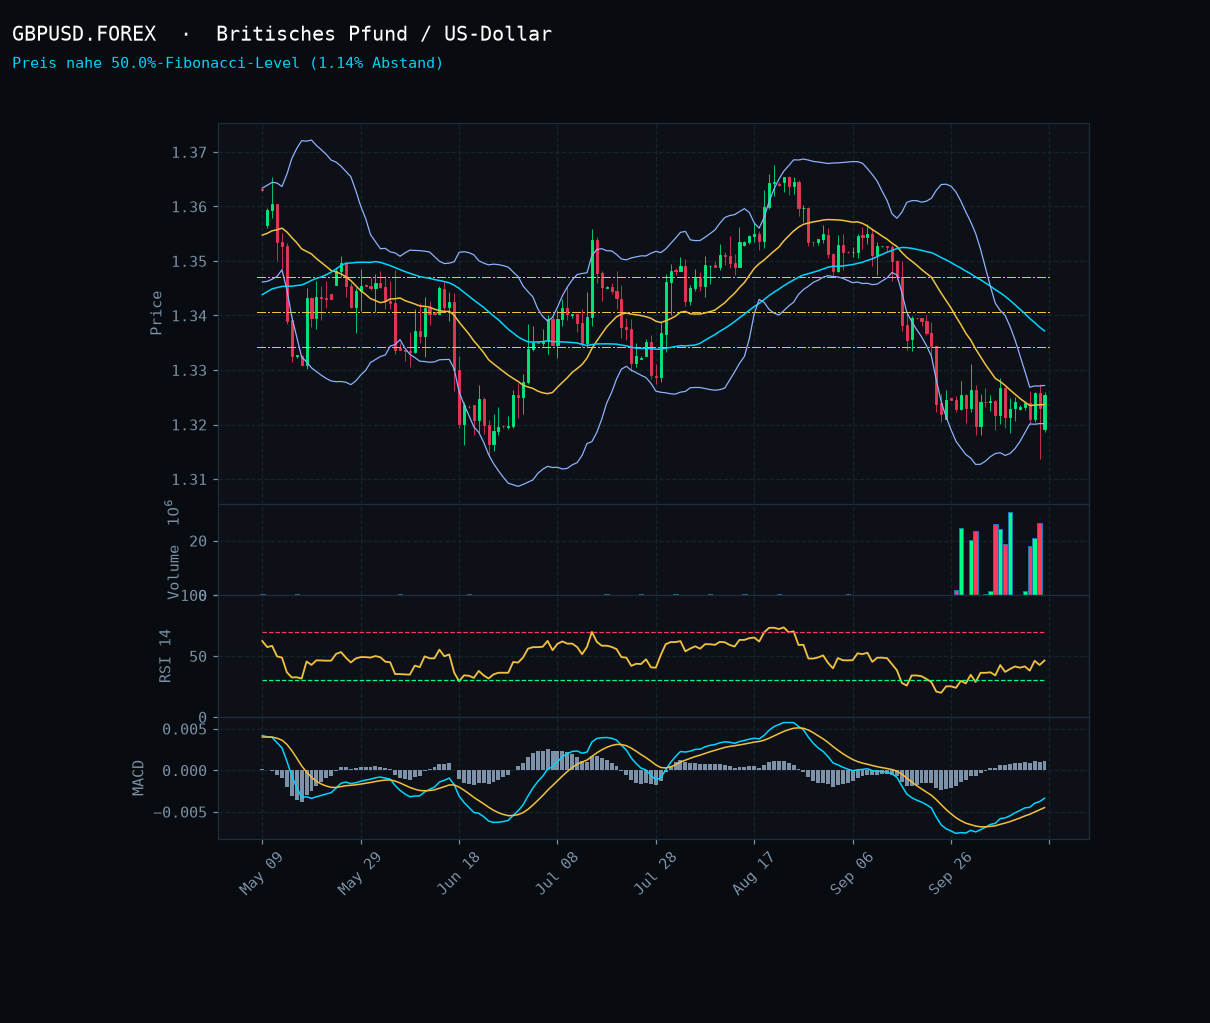Click the 1.36 price axis label

tap(189, 207)
